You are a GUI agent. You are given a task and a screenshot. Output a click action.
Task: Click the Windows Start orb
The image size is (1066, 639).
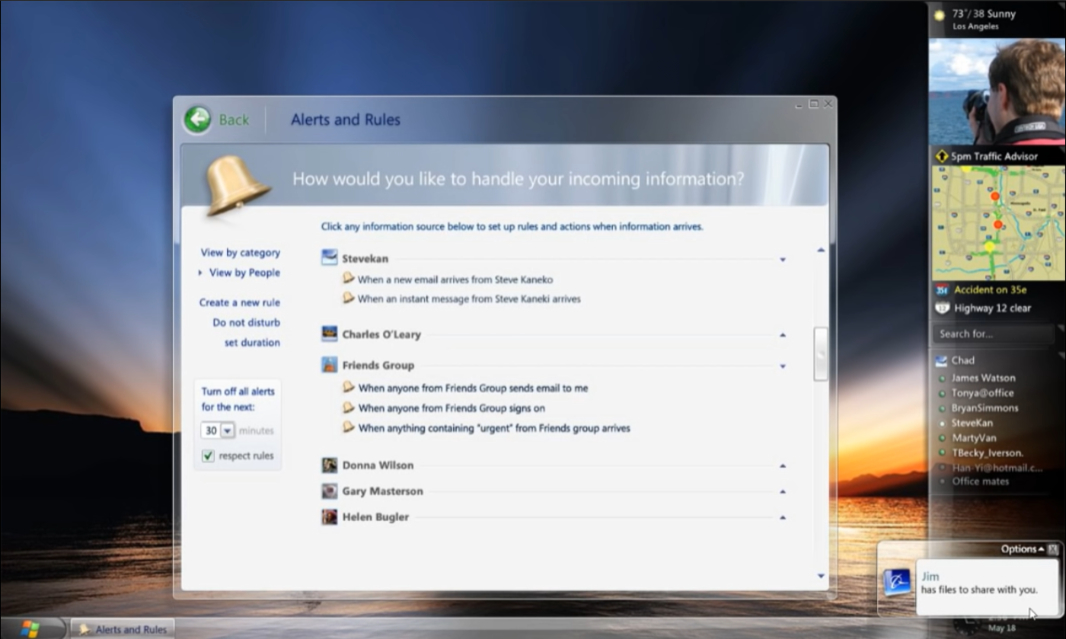30,628
